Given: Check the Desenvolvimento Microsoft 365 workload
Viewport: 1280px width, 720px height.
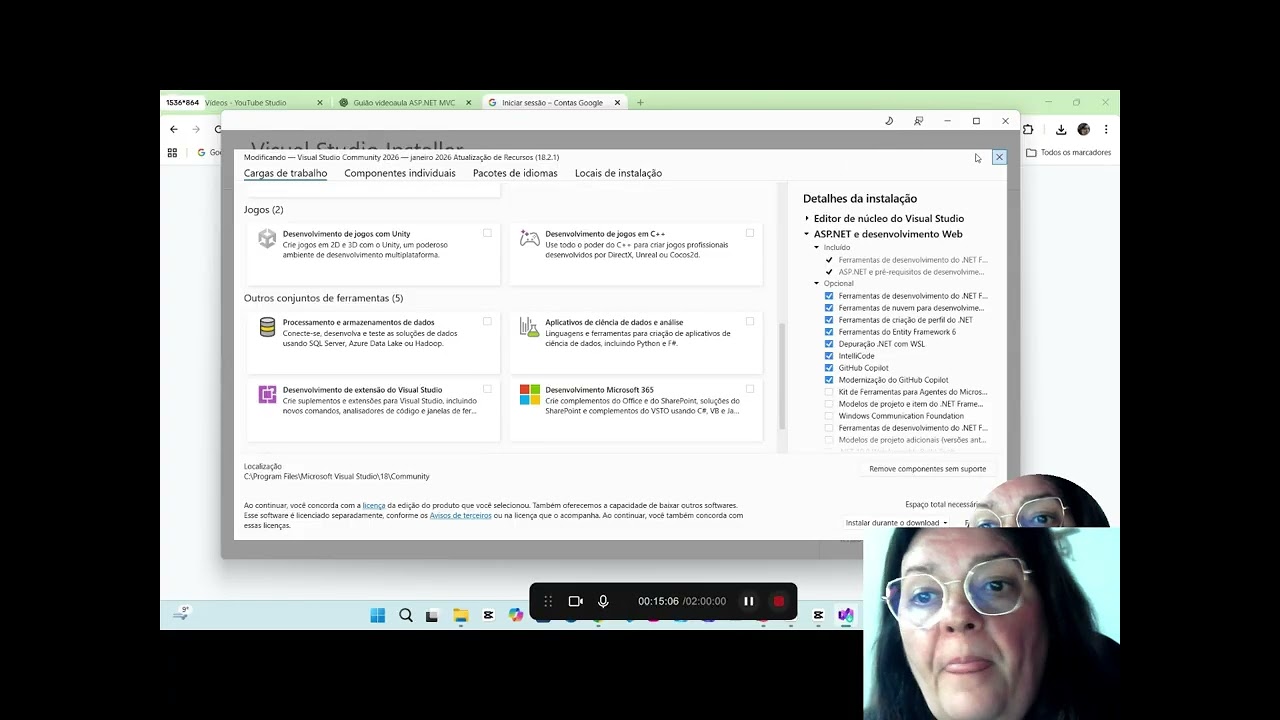Looking at the screenshot, I should click(750, 389).
